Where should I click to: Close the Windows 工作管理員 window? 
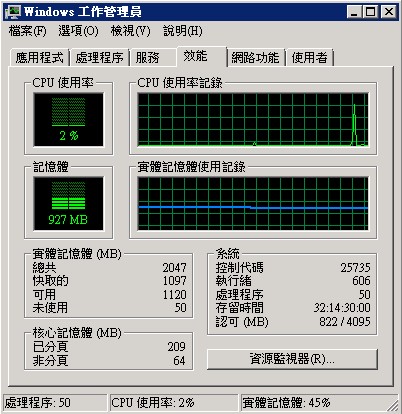point(388,12)
